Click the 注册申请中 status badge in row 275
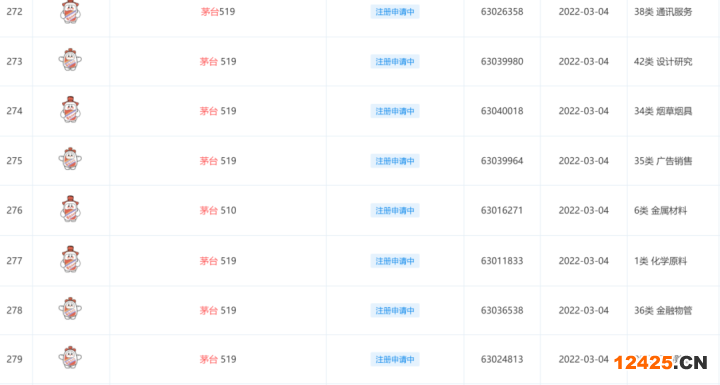Viewport: 720px width, 385px height. coord(395,161)
